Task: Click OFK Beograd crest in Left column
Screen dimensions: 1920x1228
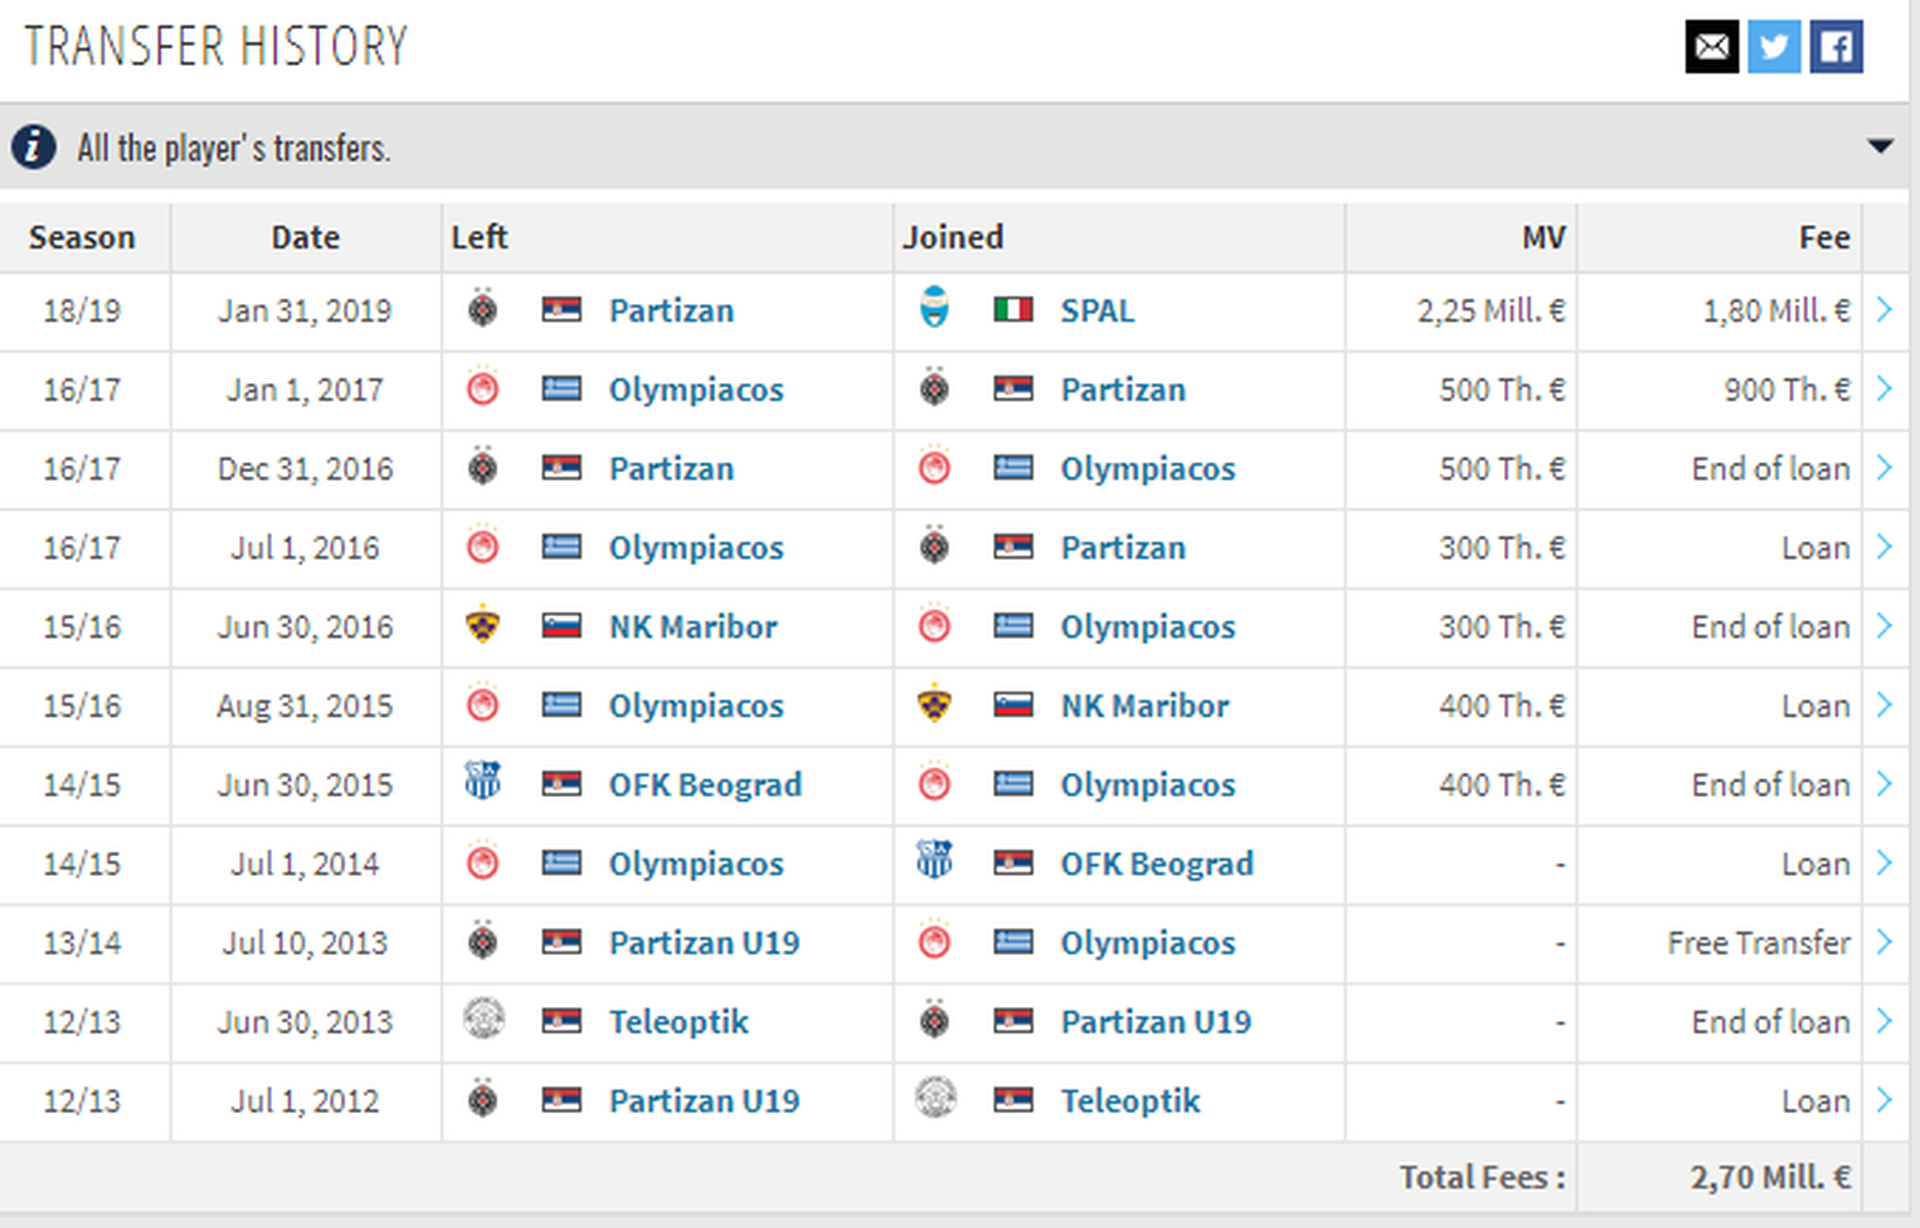Action: coord(483,782)
